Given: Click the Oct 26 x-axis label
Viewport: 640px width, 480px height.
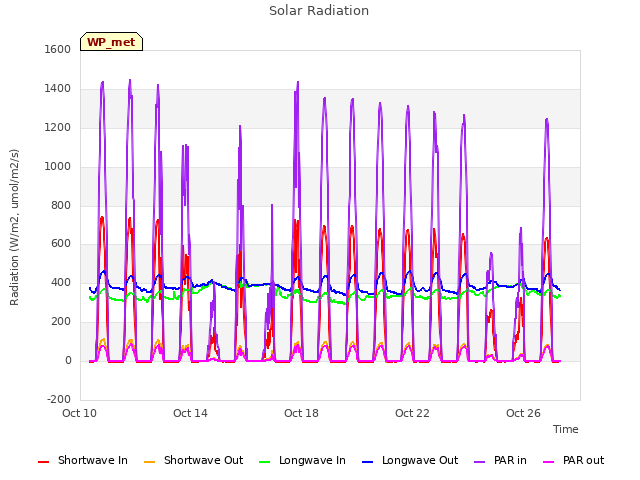Looking at the screenshot, I should click(x=523, y=413).
